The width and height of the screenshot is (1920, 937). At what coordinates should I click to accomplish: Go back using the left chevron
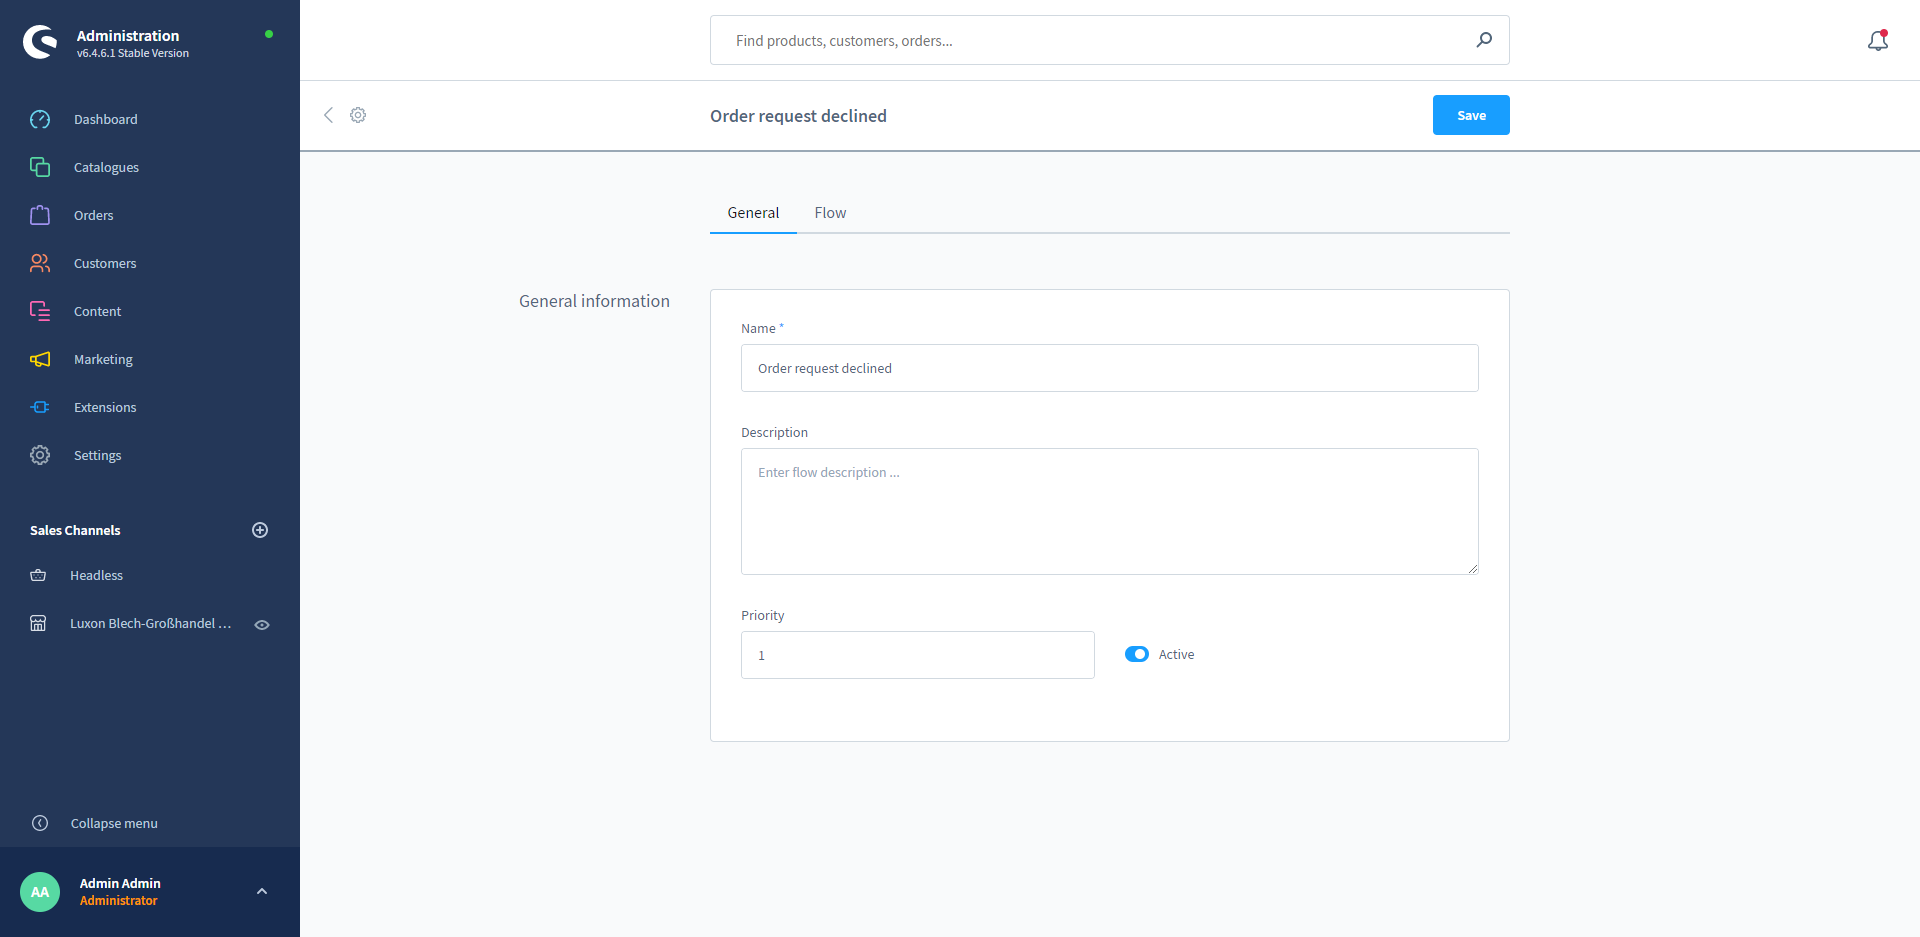[x=328, y=115]
